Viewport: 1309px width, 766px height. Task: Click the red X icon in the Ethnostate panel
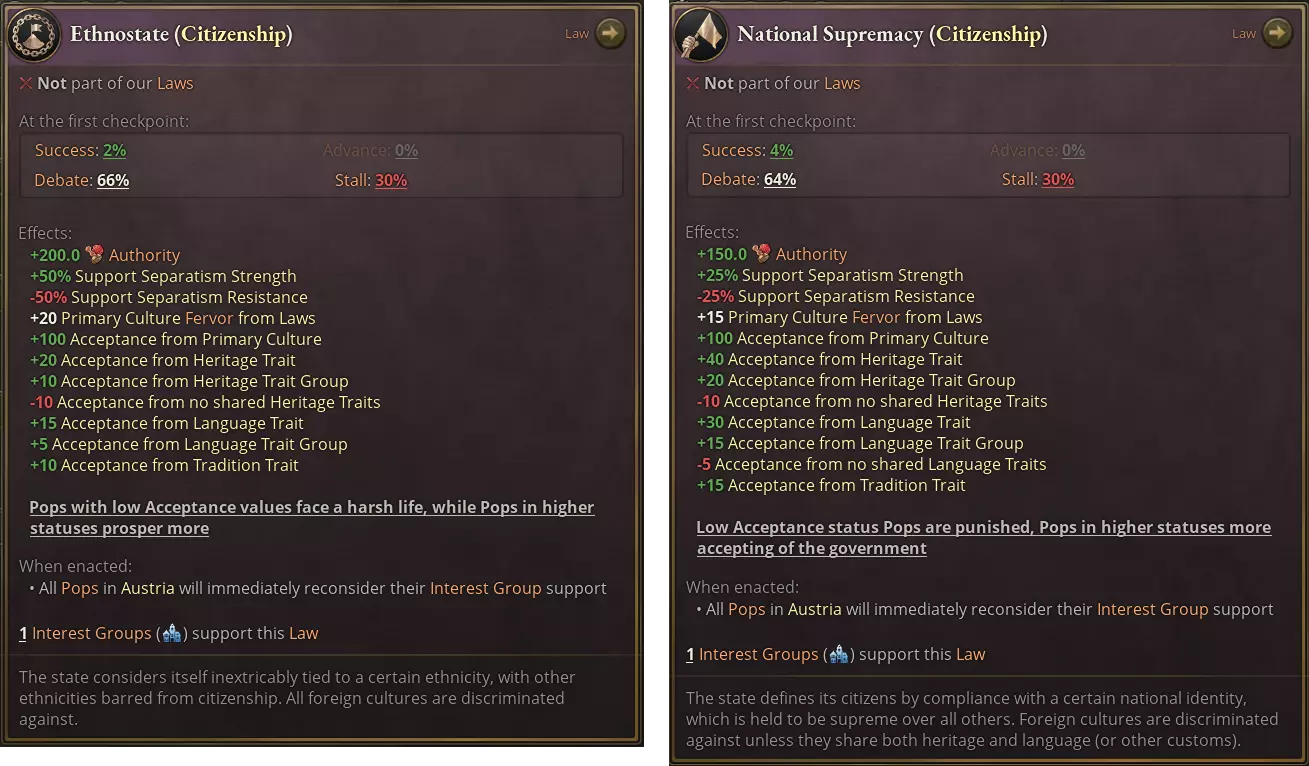[26, 84]
